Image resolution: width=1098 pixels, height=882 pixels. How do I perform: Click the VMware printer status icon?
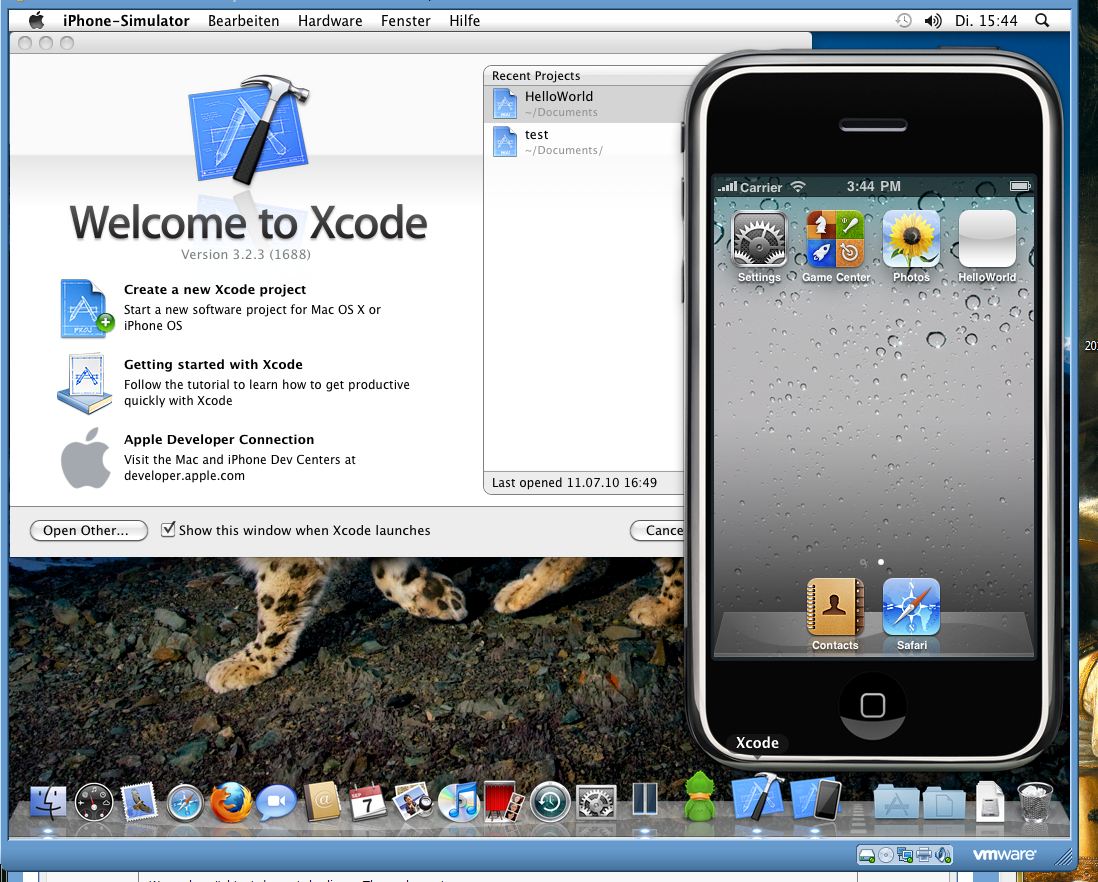pyautogui.click(x=924, y=855)
